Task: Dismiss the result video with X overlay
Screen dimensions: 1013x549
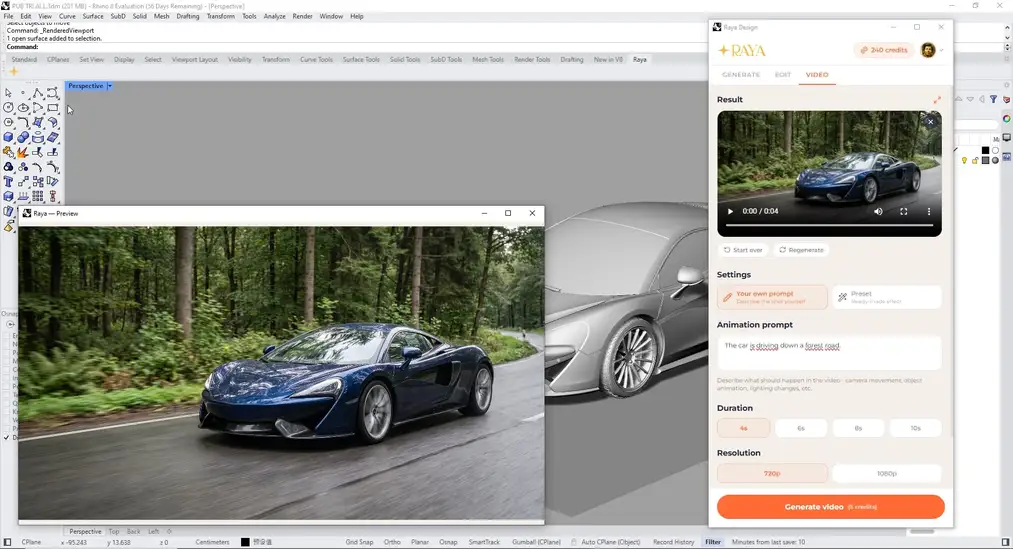Action: click(x=930, y=121)
